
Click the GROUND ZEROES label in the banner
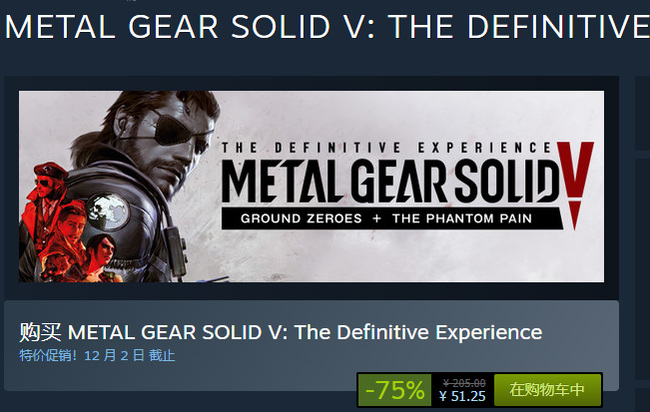click(297, 218)
